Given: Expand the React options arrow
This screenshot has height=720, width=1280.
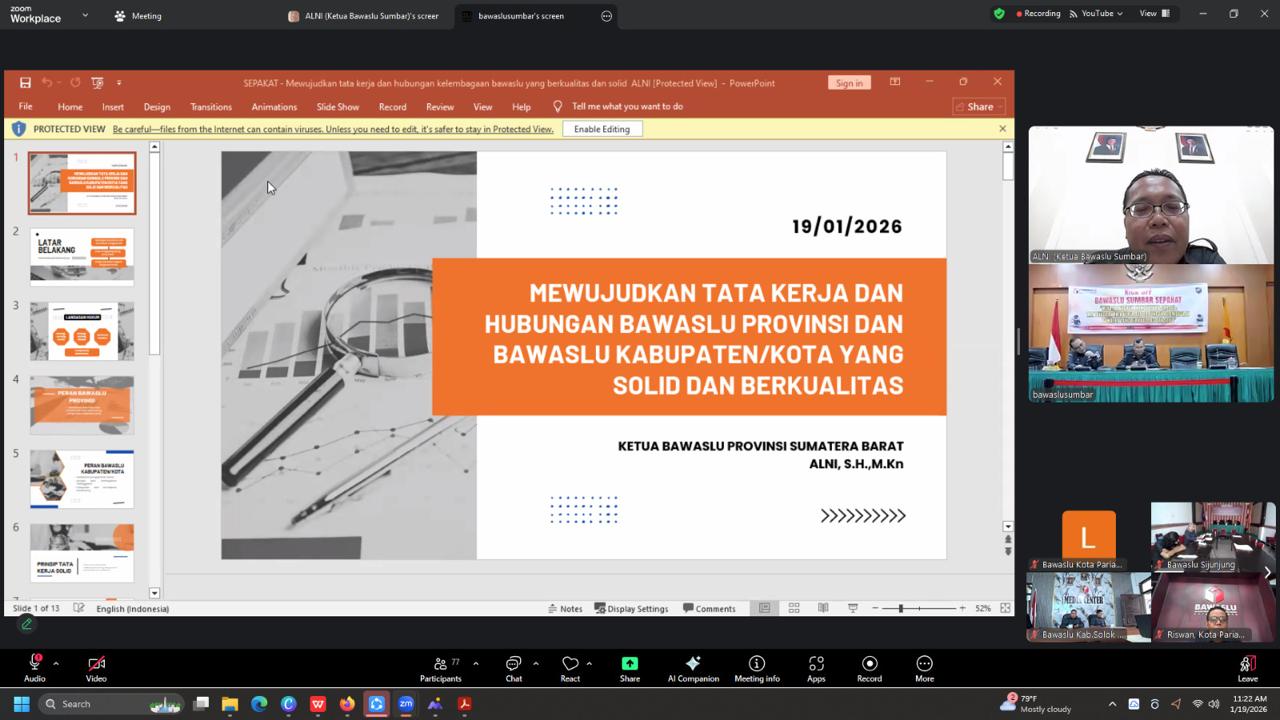Looking at the screenshot, I should click(589, 663).
